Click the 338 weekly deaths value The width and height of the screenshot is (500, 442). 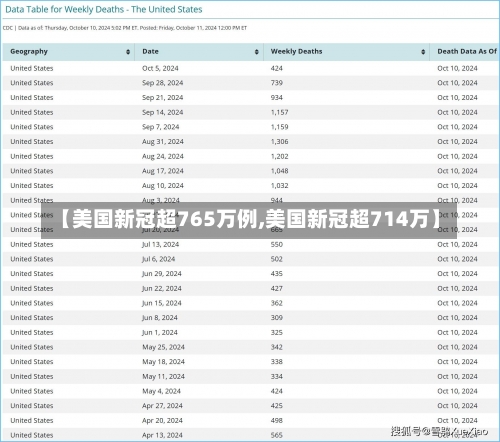(x=277, y=362)
